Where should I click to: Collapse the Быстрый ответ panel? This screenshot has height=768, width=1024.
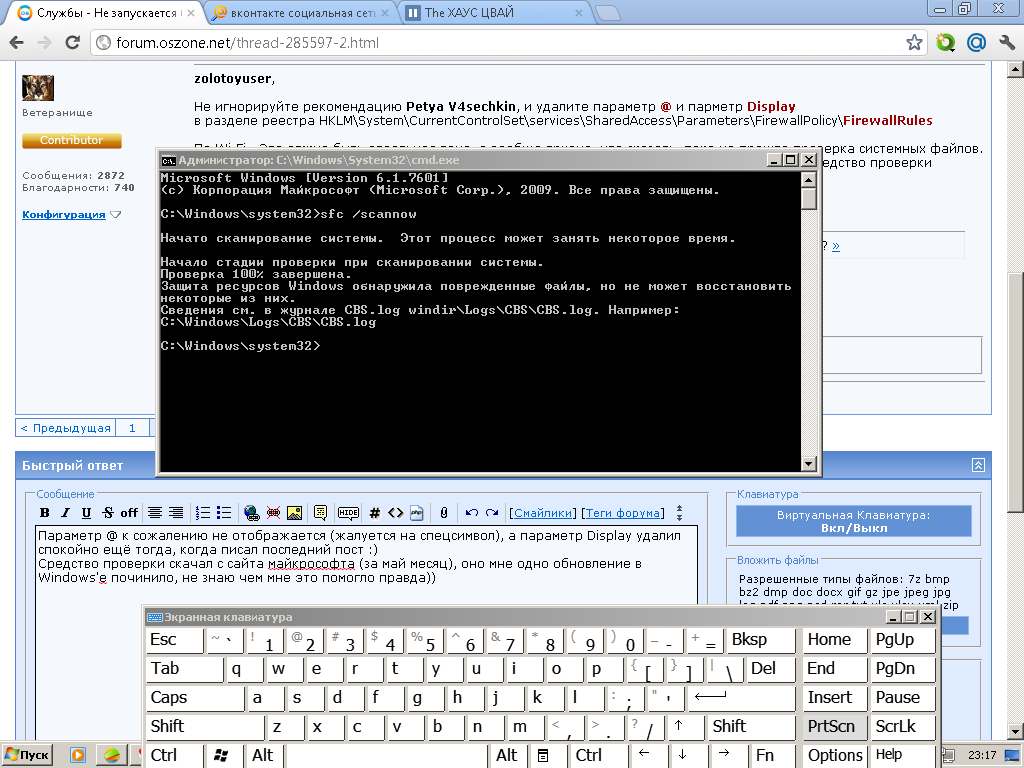coord(978,465)
